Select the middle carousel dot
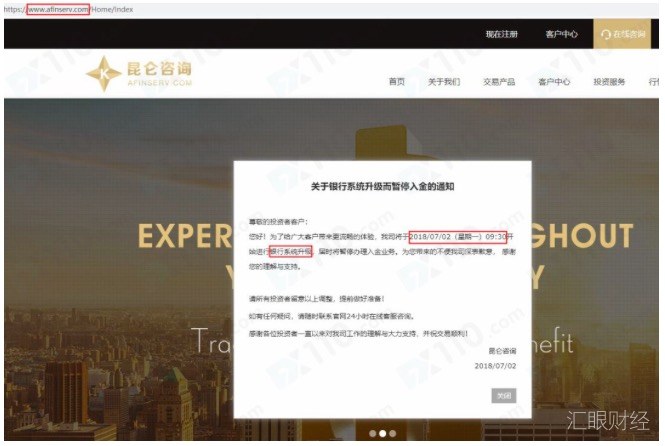Image resolution: width=665 pixels, height=446 pixels. click(383, 433)
